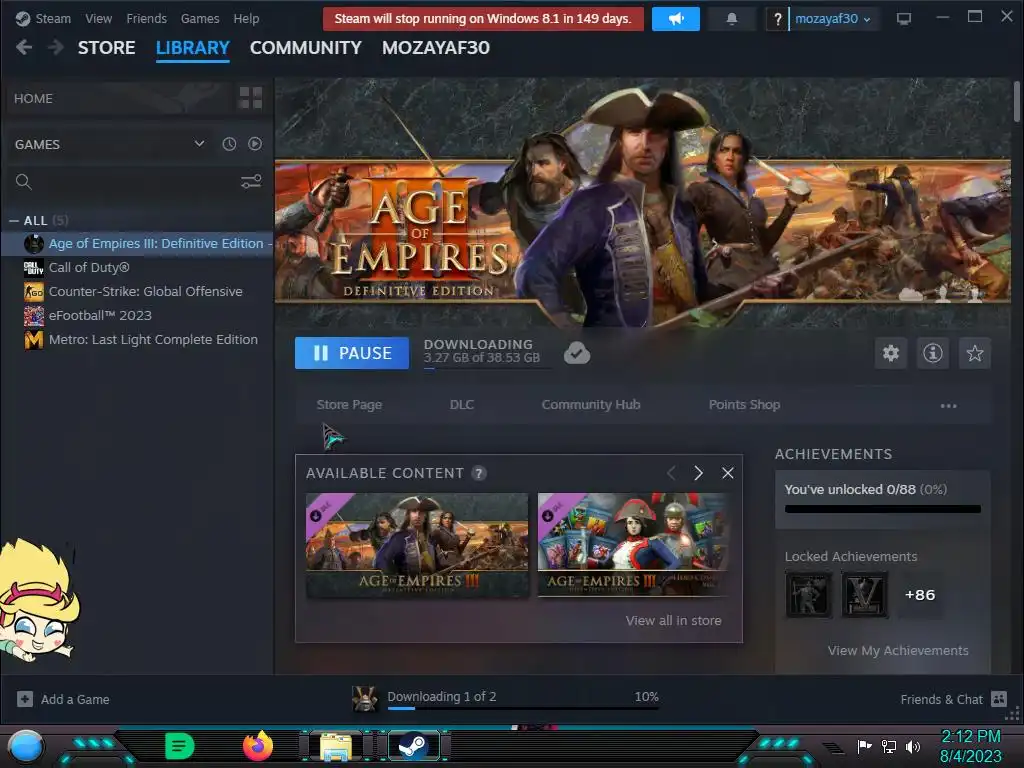Viewport: 1024px width, 768px height.
Task: Open the MOZAYAF30 profile tab
Action: [436, 48]
